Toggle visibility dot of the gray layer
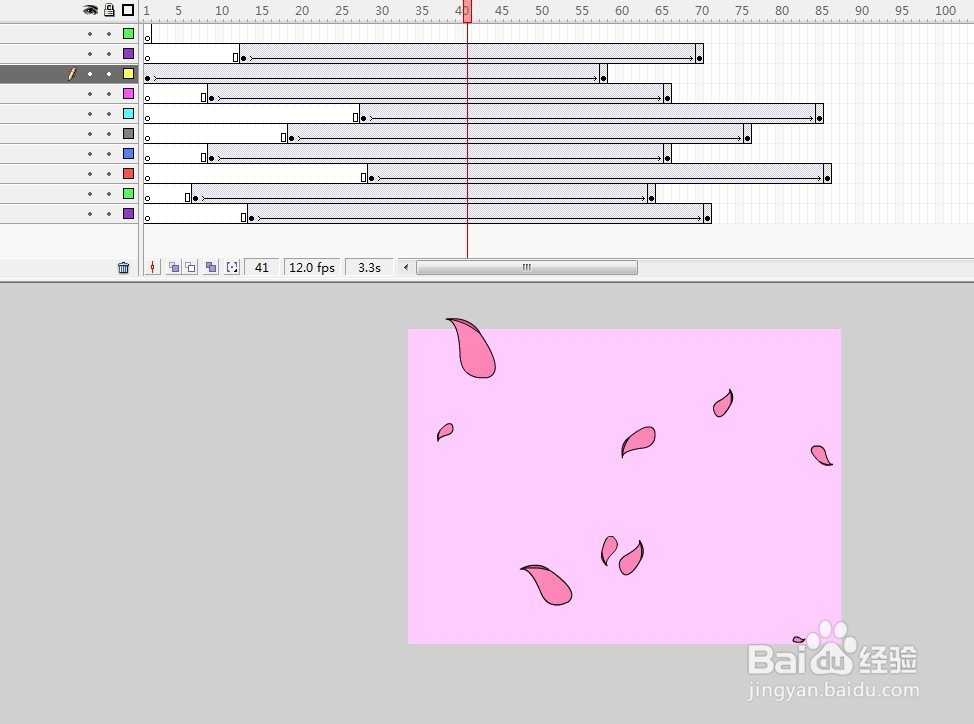This screenshot has width=974, height=724. pos(90,133)
